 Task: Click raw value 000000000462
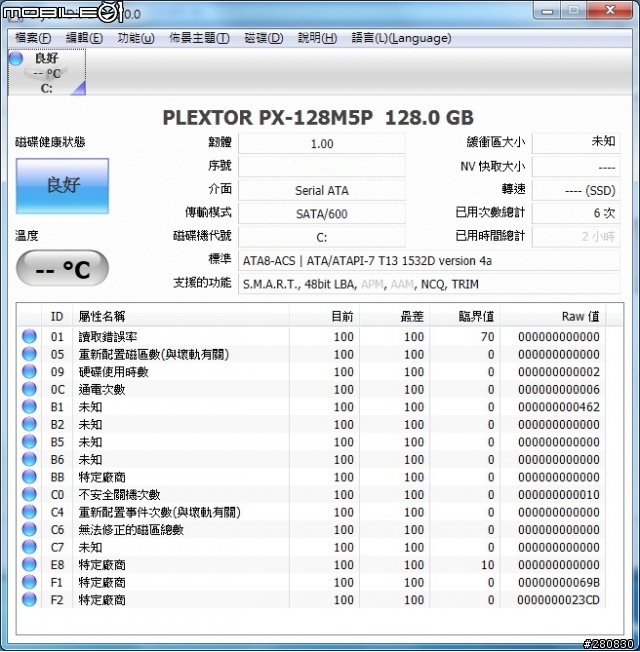point(558,407)
